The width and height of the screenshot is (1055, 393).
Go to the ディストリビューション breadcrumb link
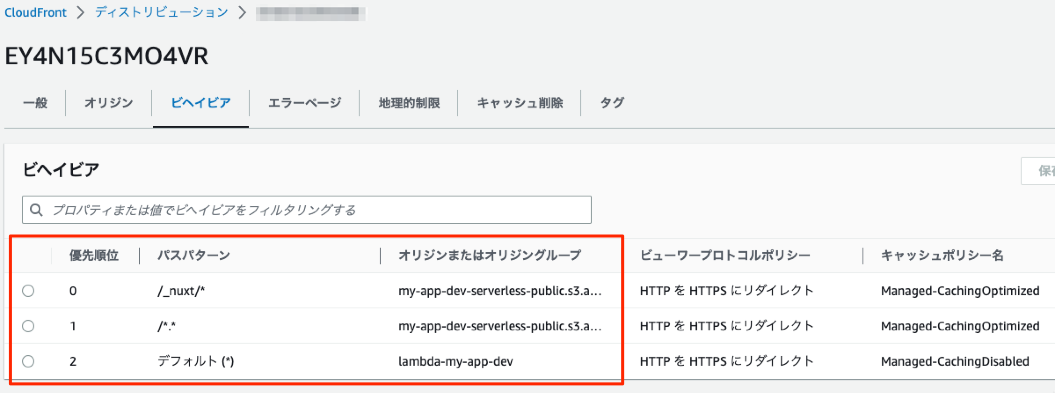[x=161, y=13]
